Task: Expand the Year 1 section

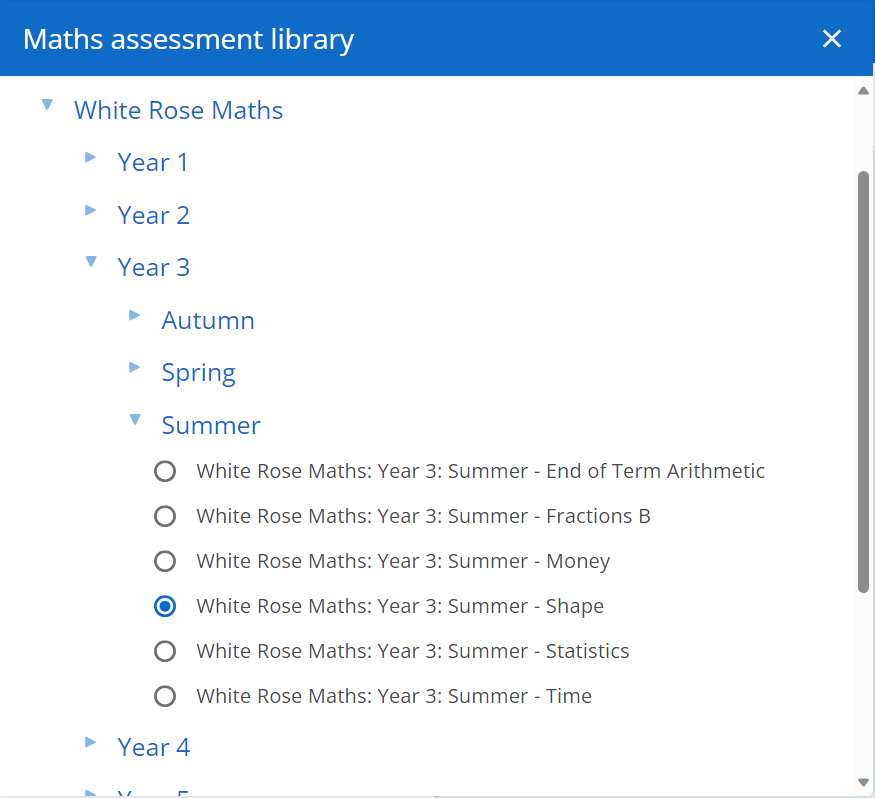Action: point(91,157)
